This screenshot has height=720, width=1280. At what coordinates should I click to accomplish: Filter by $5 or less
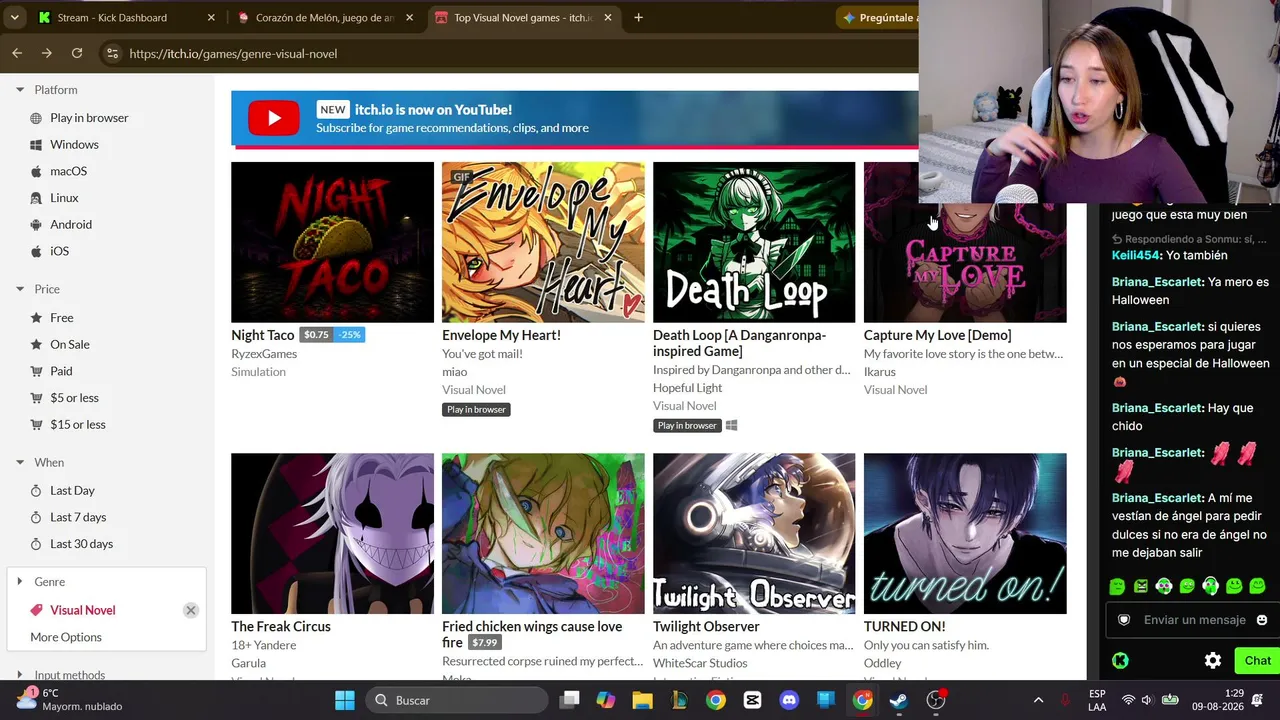74,398
